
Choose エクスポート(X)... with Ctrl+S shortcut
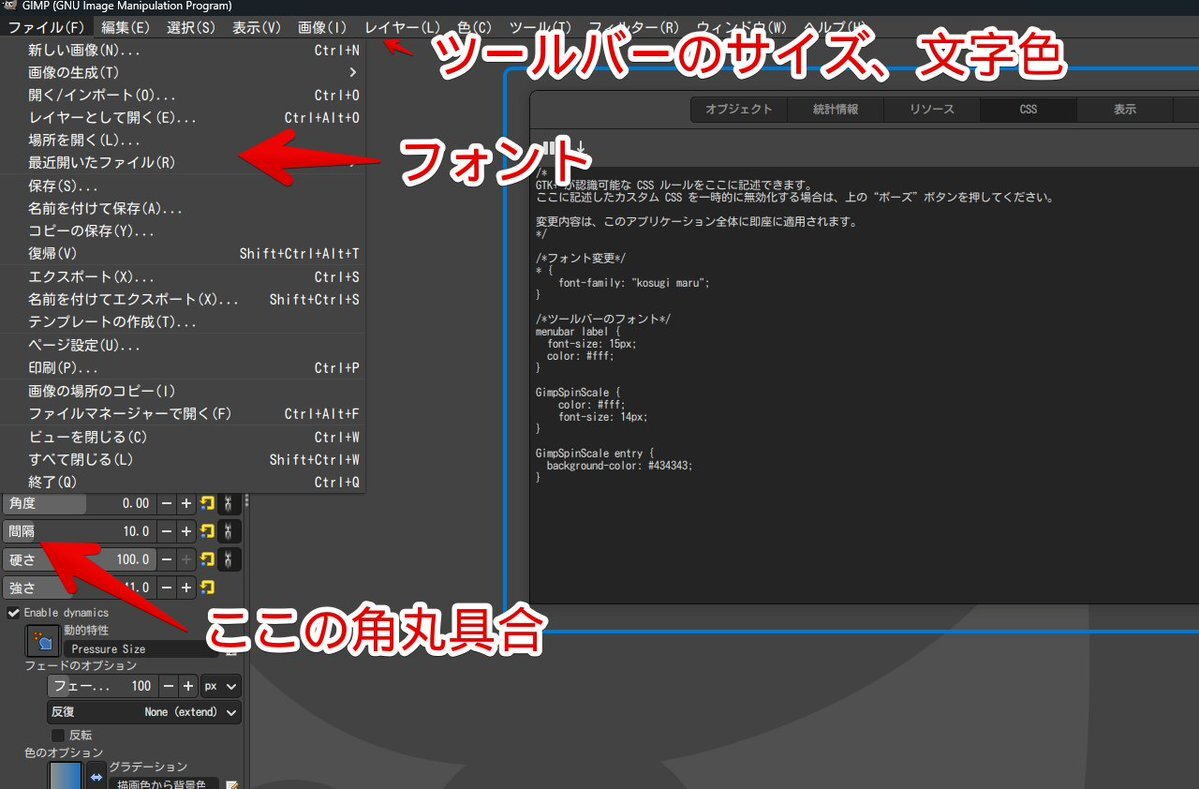click(x=184, y=277)
